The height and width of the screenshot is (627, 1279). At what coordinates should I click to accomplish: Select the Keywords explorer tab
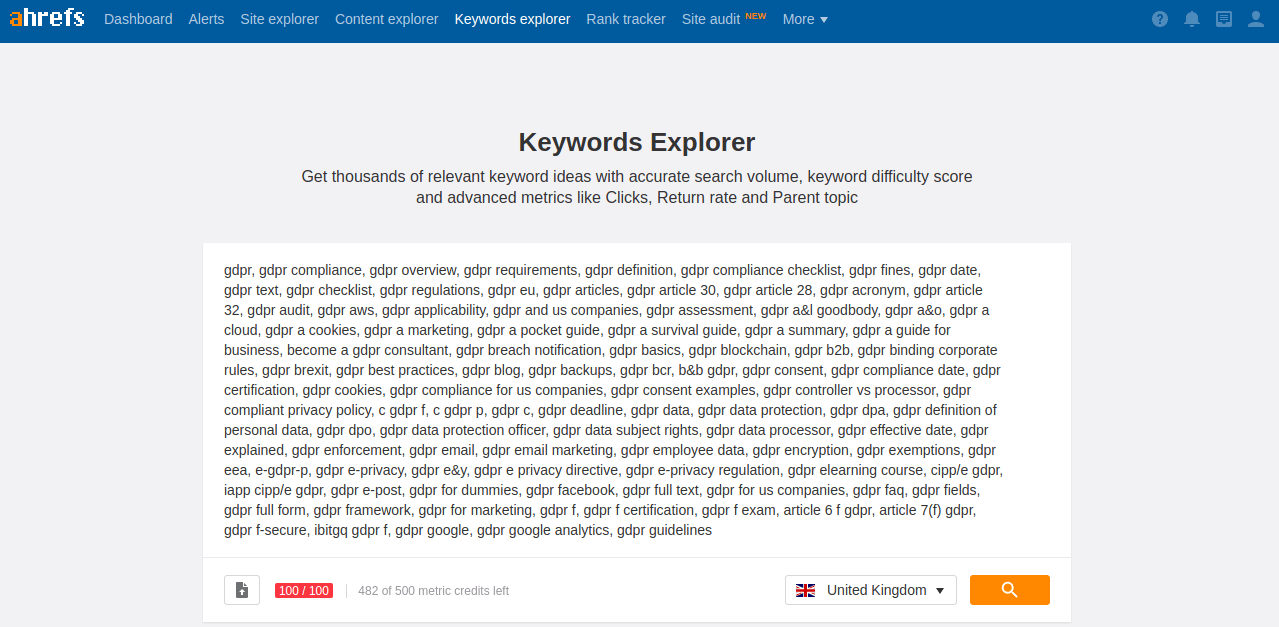[512, 19]
